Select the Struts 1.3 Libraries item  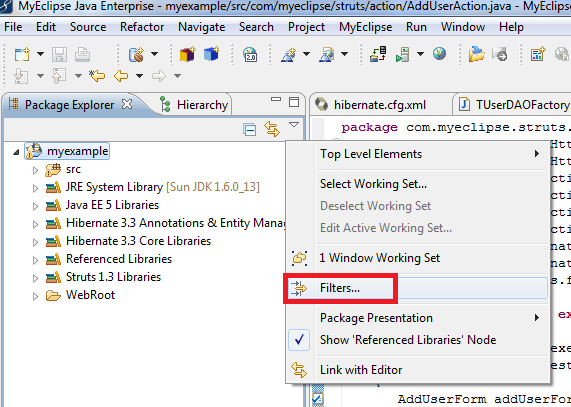point(113,277)
